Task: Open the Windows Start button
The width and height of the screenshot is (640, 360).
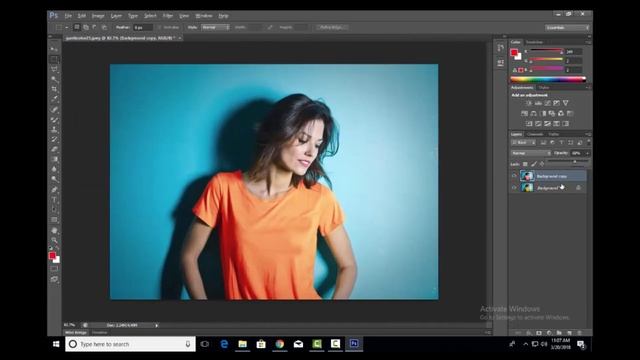Action: 56,344
